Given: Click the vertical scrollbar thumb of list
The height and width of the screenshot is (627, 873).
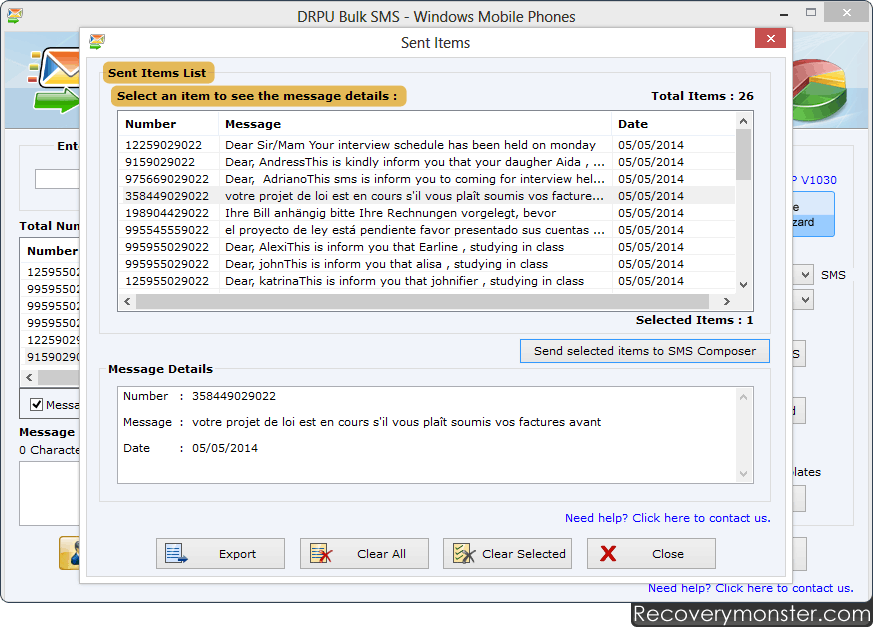Looking at the screenshot, I should click(743, 155).
